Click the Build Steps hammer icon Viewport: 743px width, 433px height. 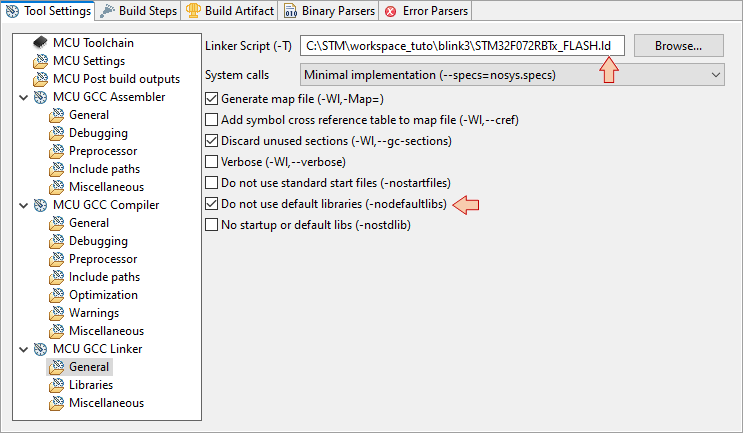[108, 10]
